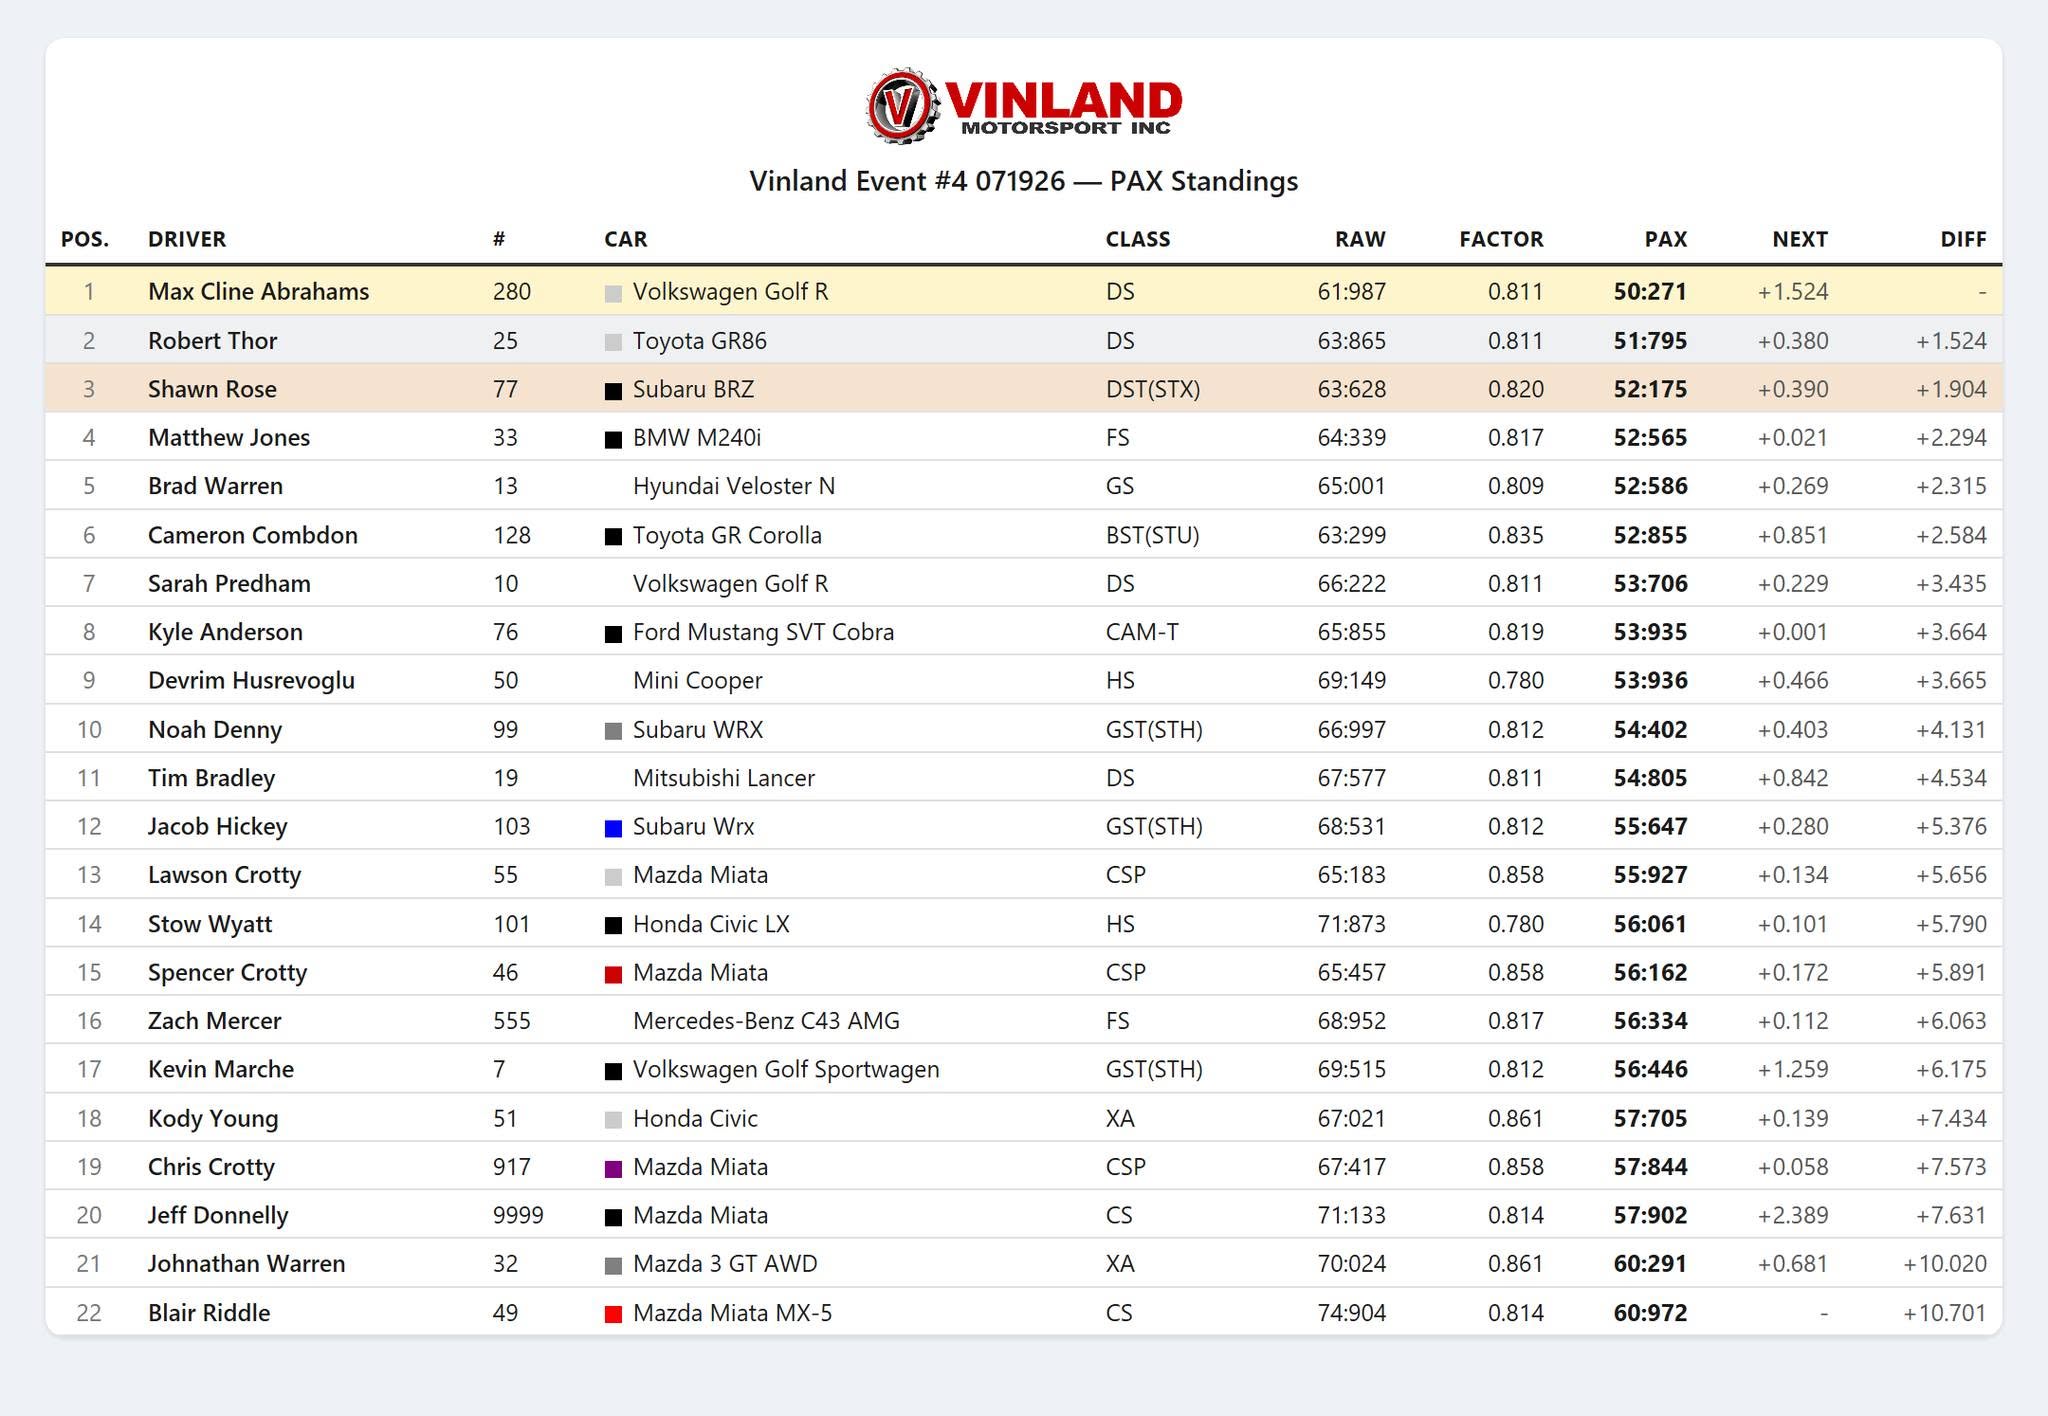Click the Vinland Motorsport logo
2048x1416 pixels.
point(1024,105)
